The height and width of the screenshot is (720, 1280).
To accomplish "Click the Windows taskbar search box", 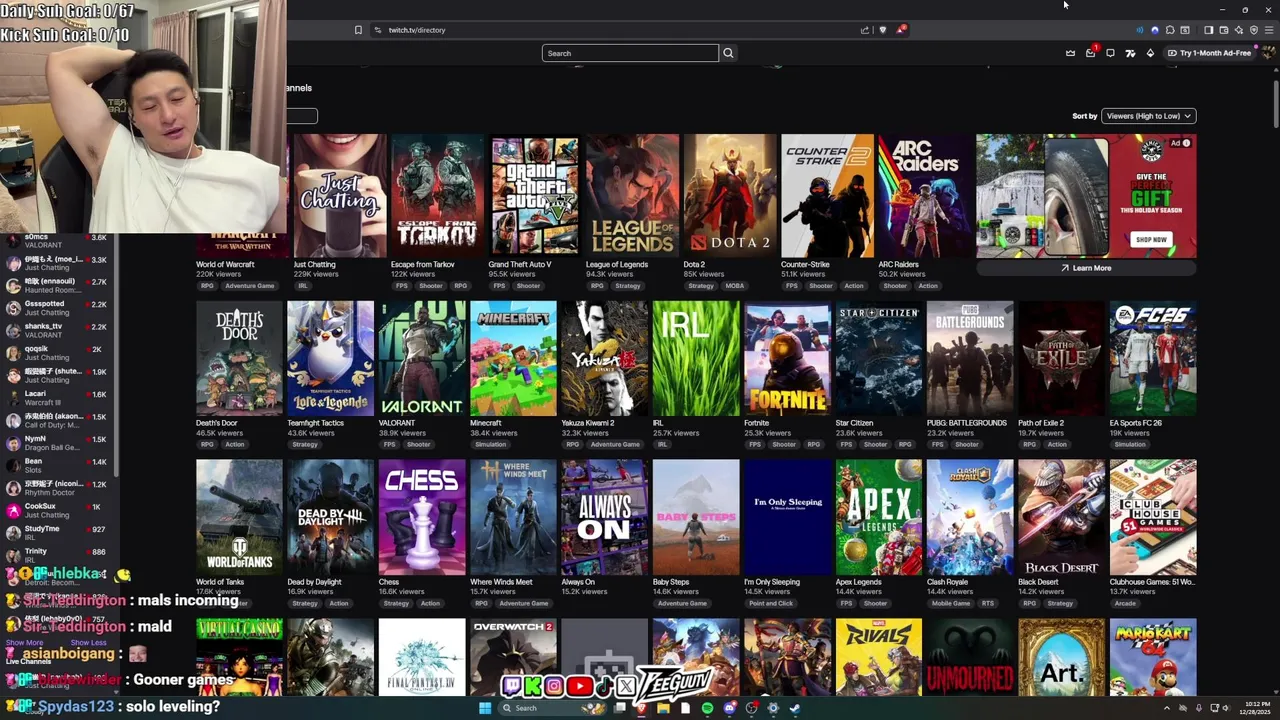I will (552, 708).
